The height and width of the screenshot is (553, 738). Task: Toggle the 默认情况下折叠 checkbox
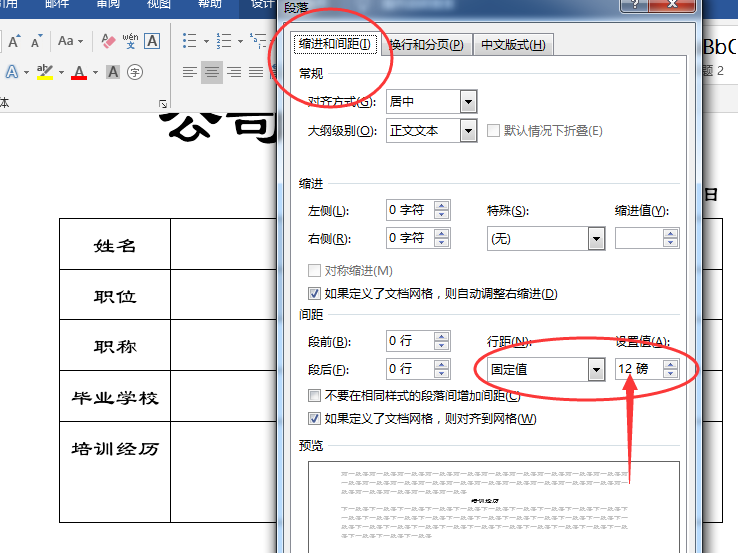(x=493, y=131)
